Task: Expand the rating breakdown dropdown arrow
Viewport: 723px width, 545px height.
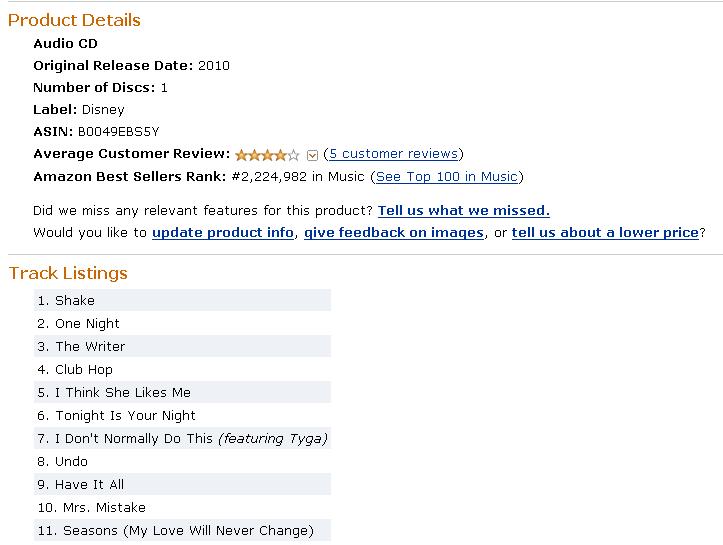Action: [312, 155]
